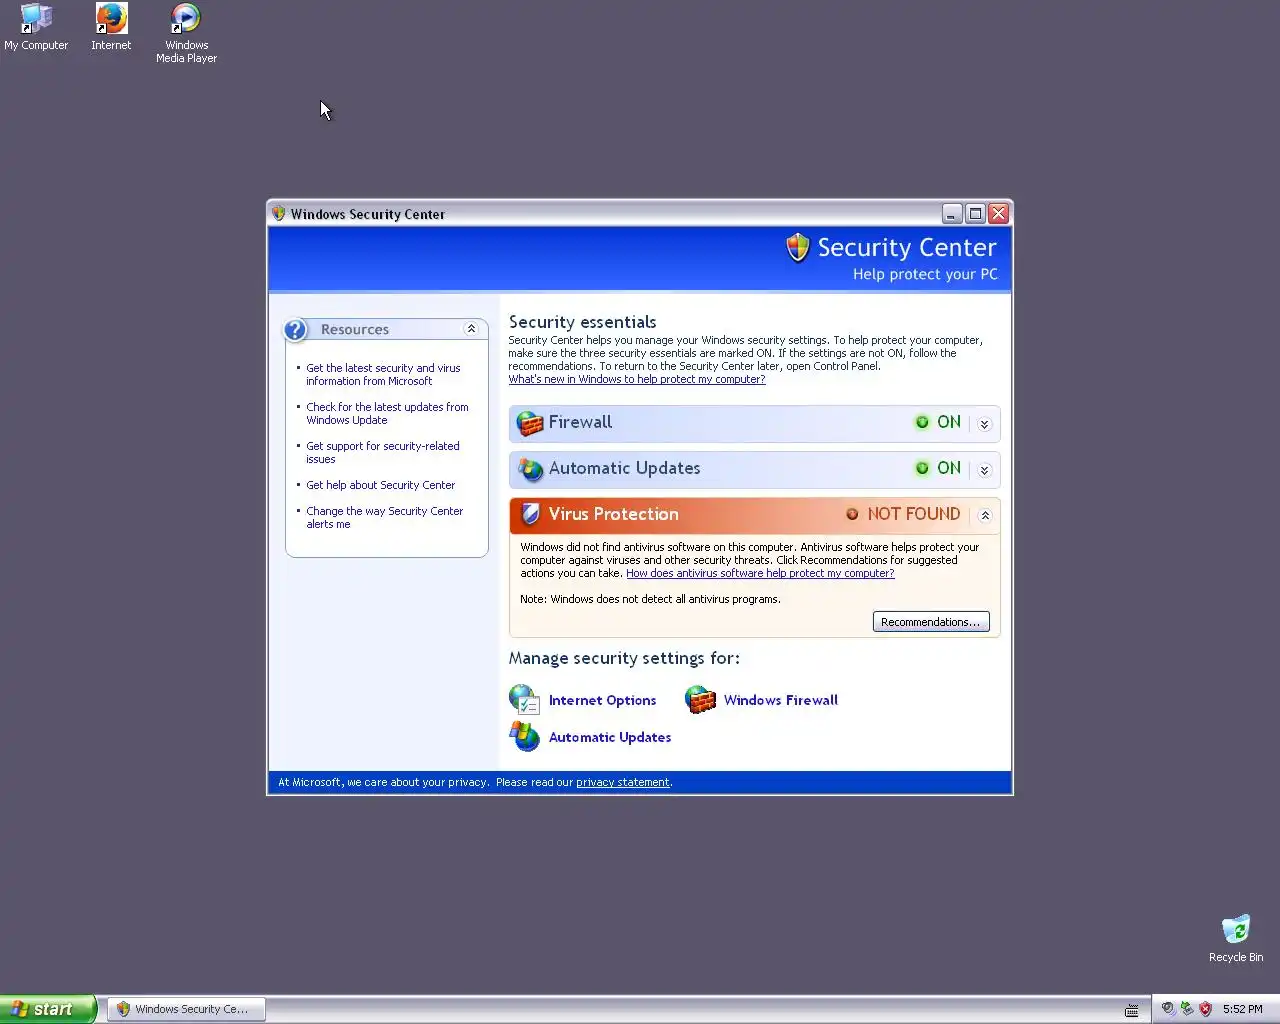
Task: Click the title bar shield icon
Action: [x=279, y=213]
